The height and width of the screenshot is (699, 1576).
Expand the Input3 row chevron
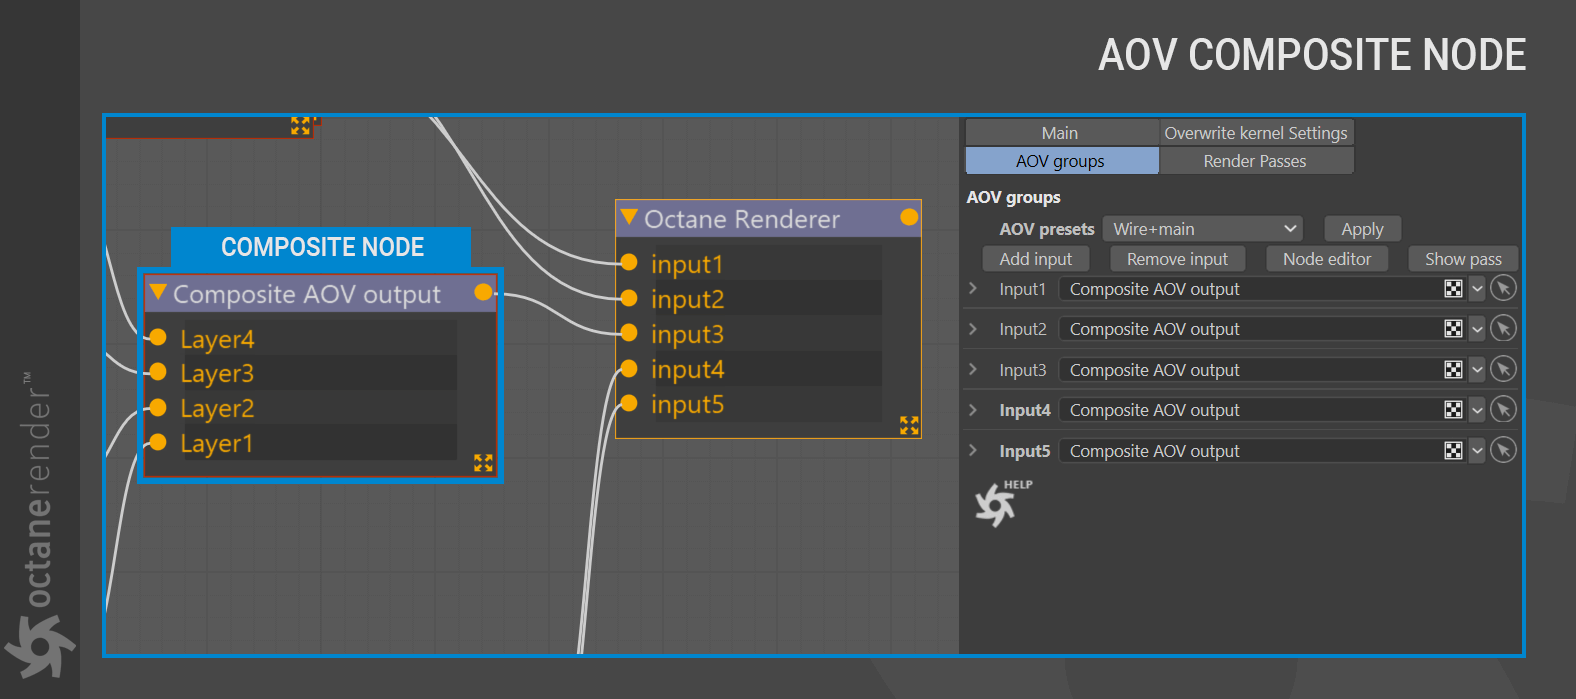[973, 369]
